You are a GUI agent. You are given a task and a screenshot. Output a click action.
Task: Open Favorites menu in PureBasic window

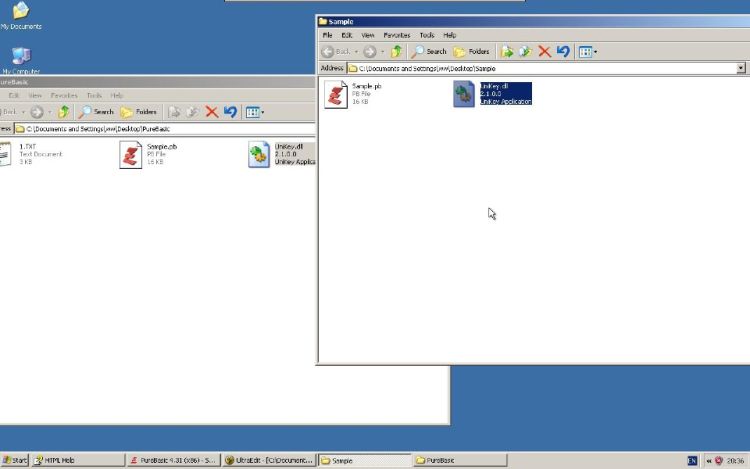(64, 96)
